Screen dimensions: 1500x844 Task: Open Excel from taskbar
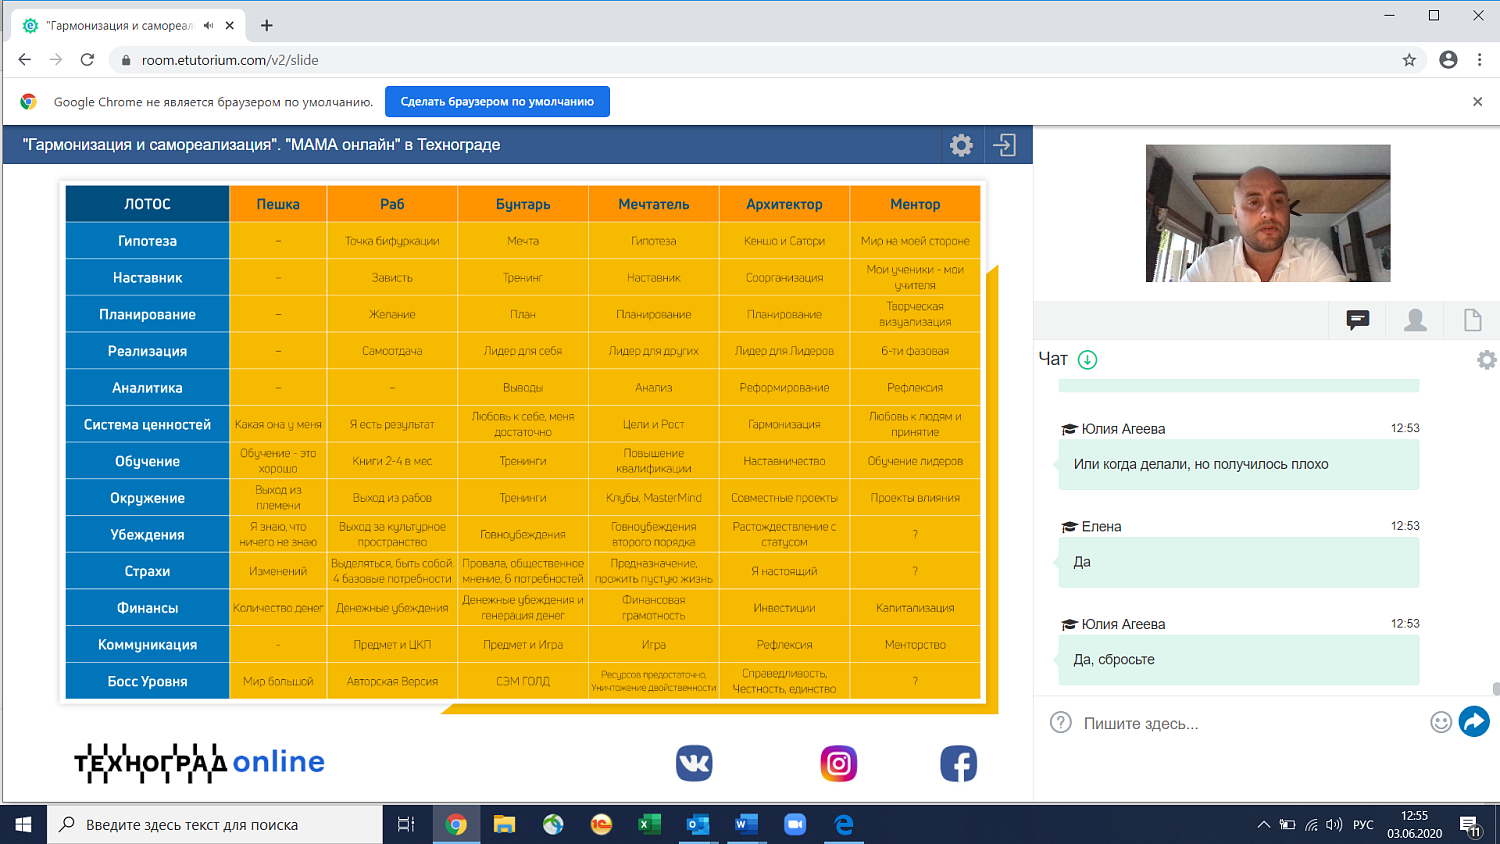point(649,825)
